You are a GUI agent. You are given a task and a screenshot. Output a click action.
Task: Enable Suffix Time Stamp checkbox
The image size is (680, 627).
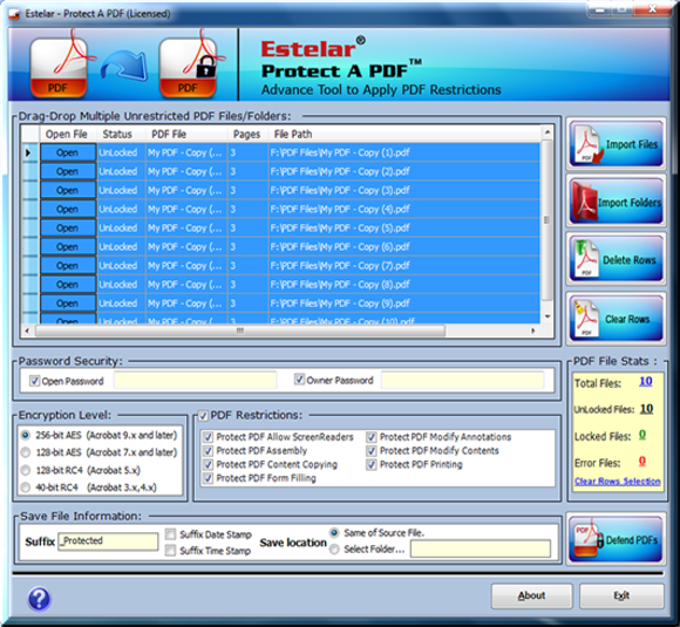[x=171, y=550]
